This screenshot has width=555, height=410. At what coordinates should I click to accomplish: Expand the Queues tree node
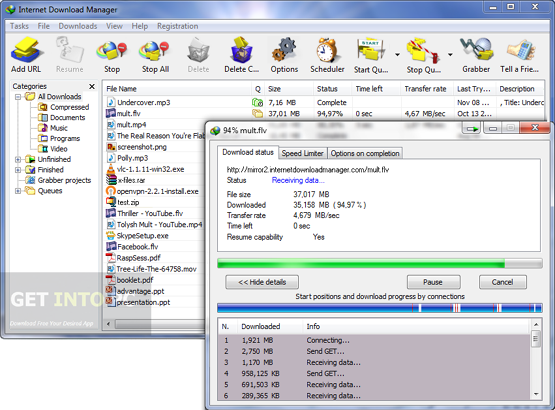pos(18,191)
